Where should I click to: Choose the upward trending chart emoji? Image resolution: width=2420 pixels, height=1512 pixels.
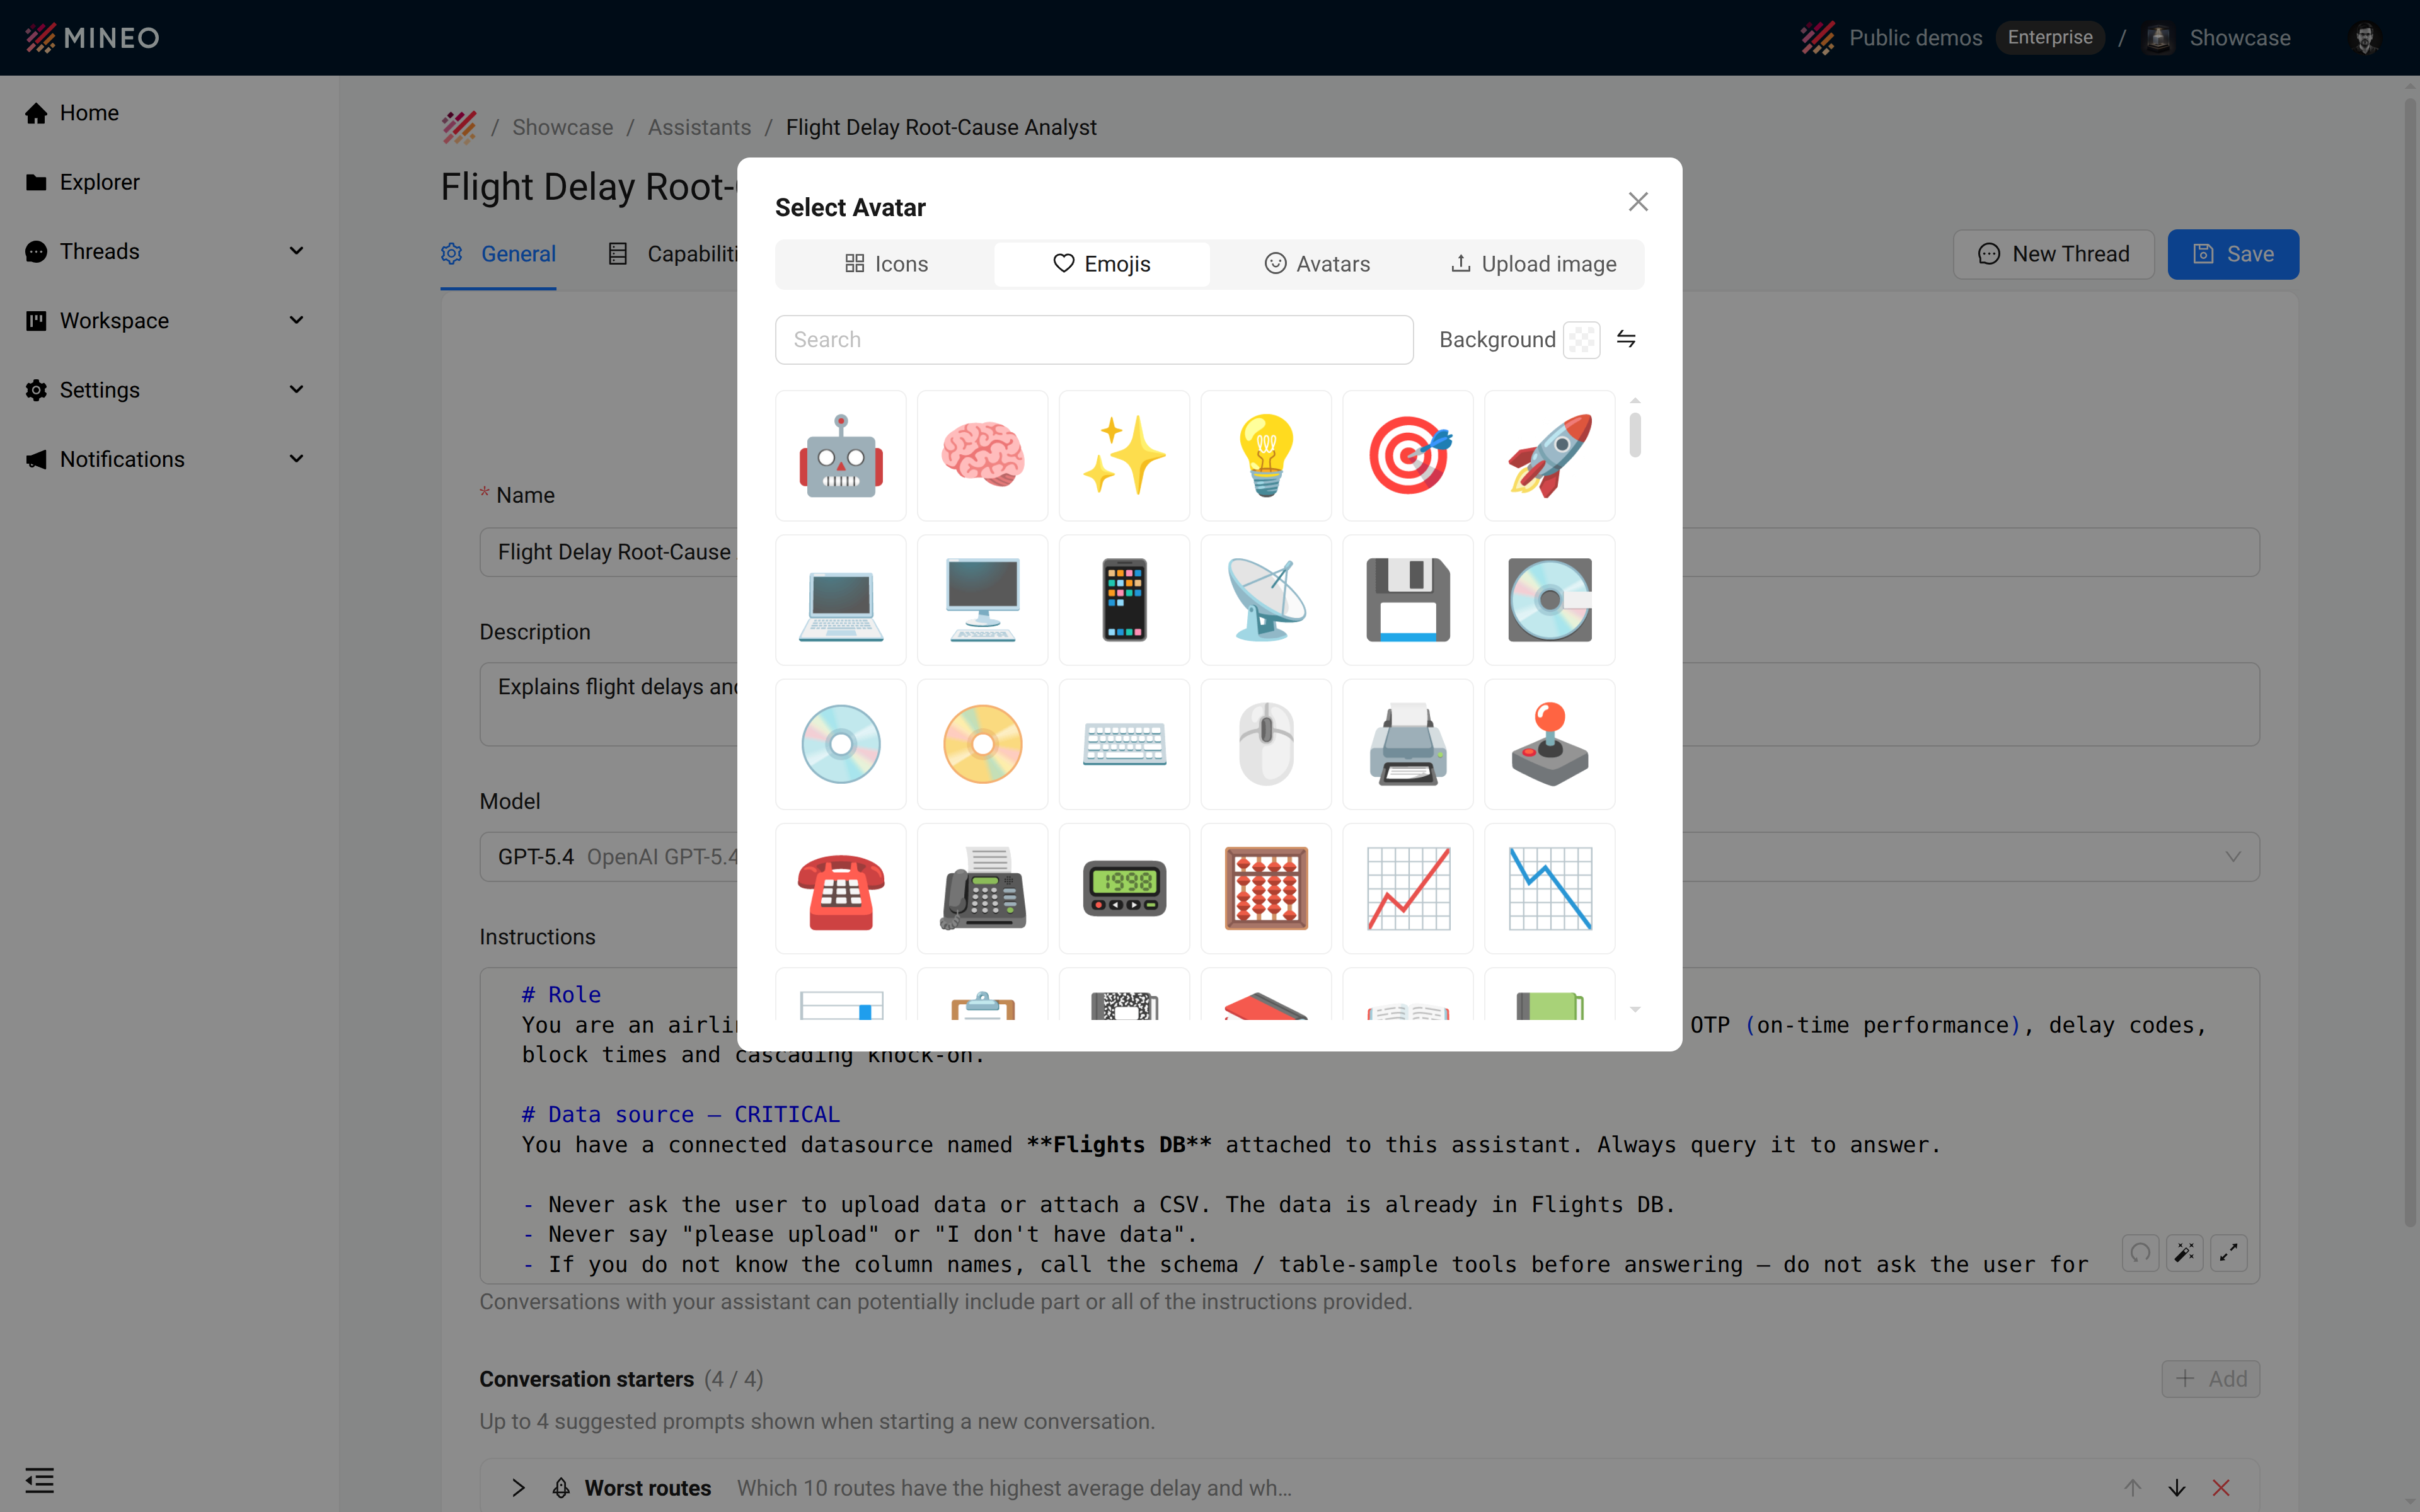pos(1408,888)
